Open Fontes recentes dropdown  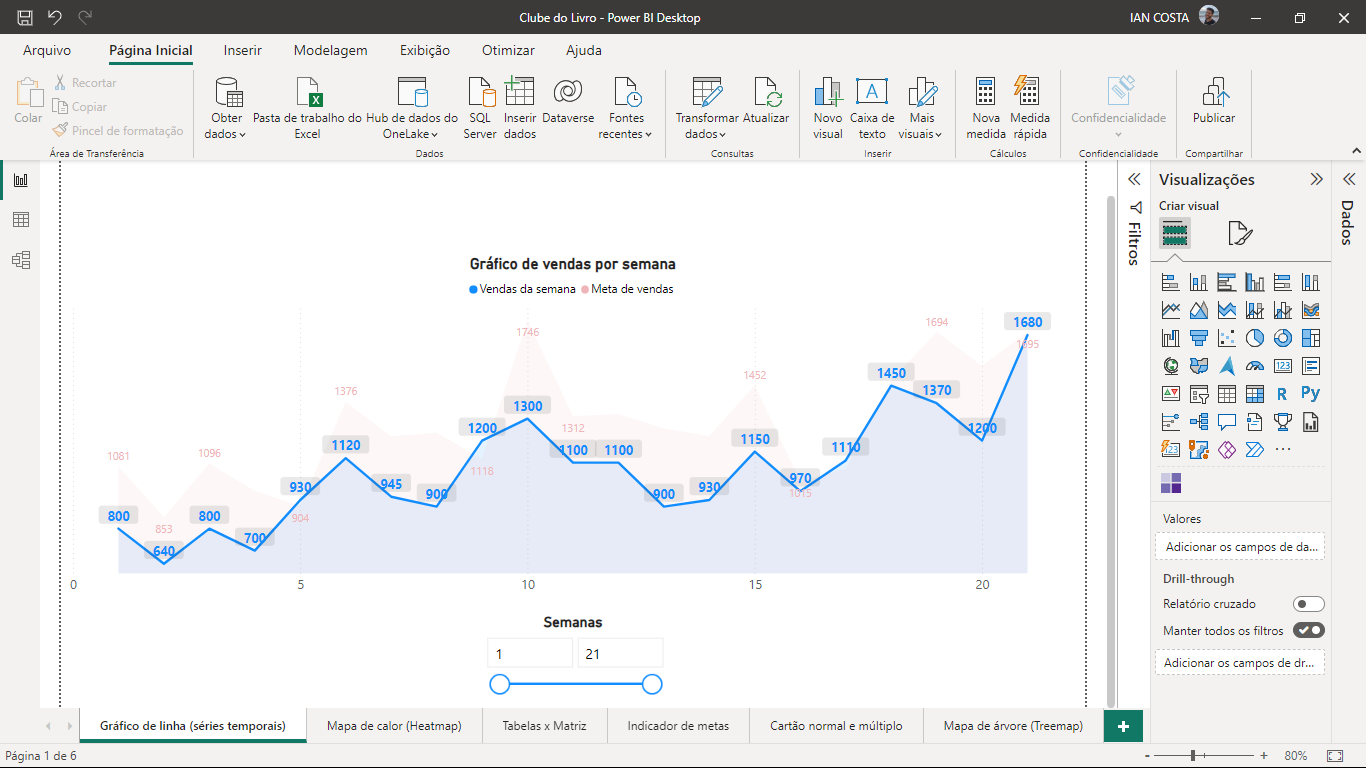[626, 108]
